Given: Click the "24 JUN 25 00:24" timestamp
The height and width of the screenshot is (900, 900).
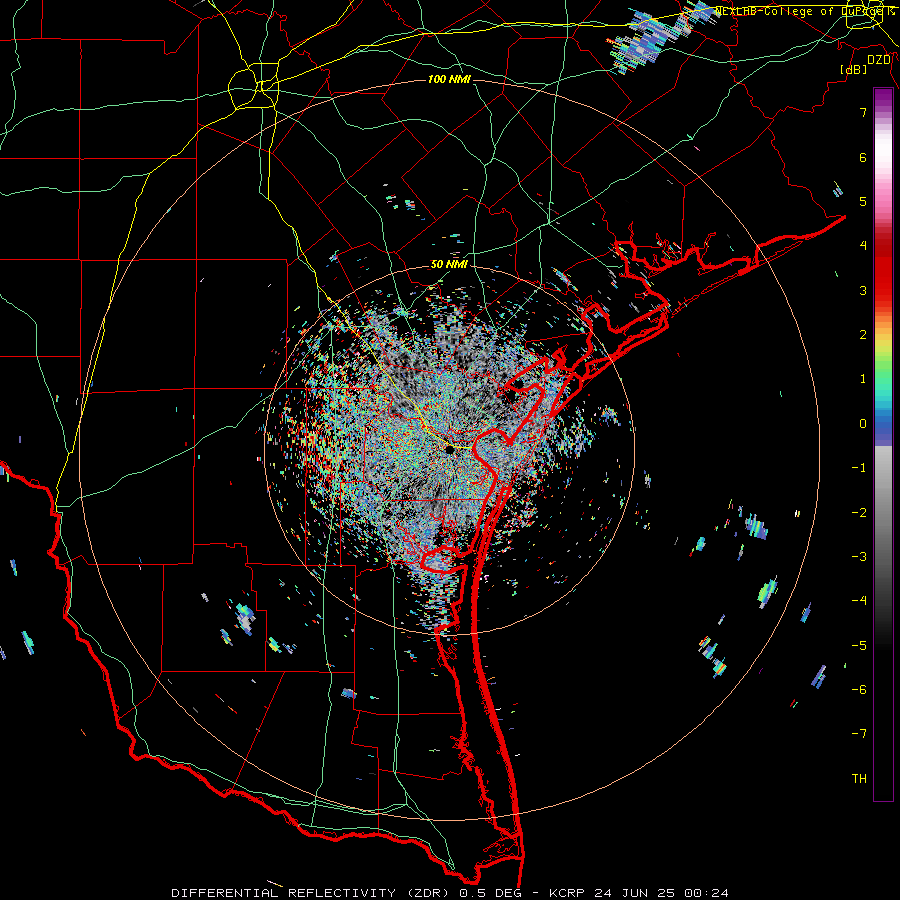Looking at the screenshot, I should tap(661, 893).
